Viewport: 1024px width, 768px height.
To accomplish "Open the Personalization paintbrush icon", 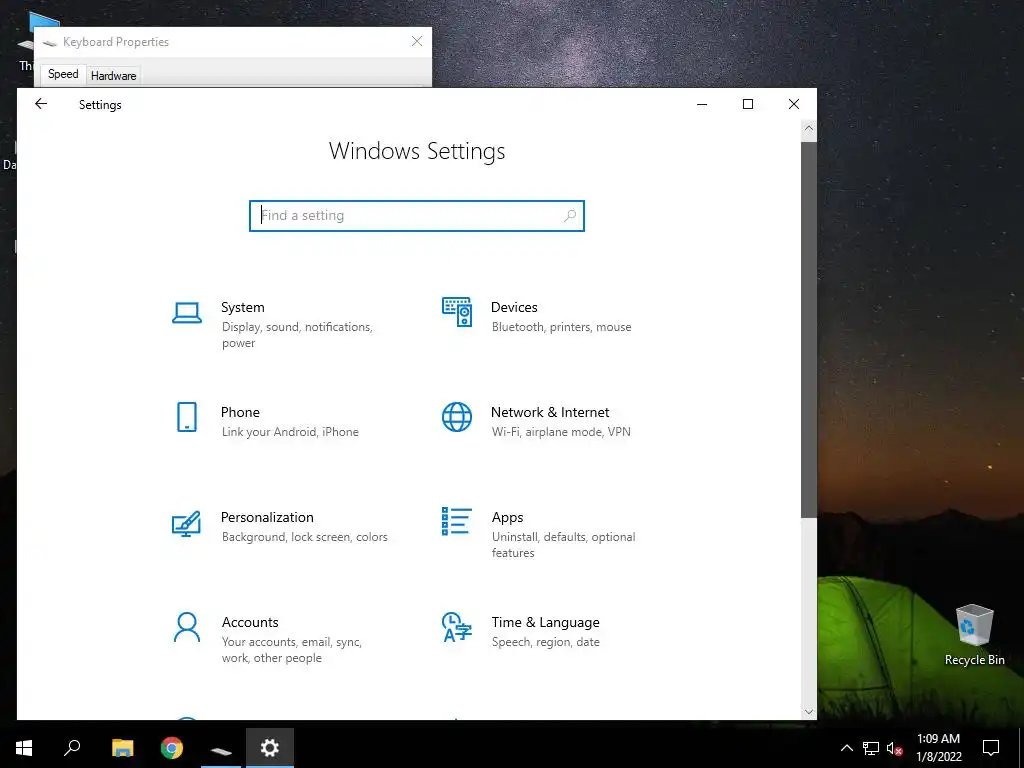I will pyautogui.click(x=186, y=524).
